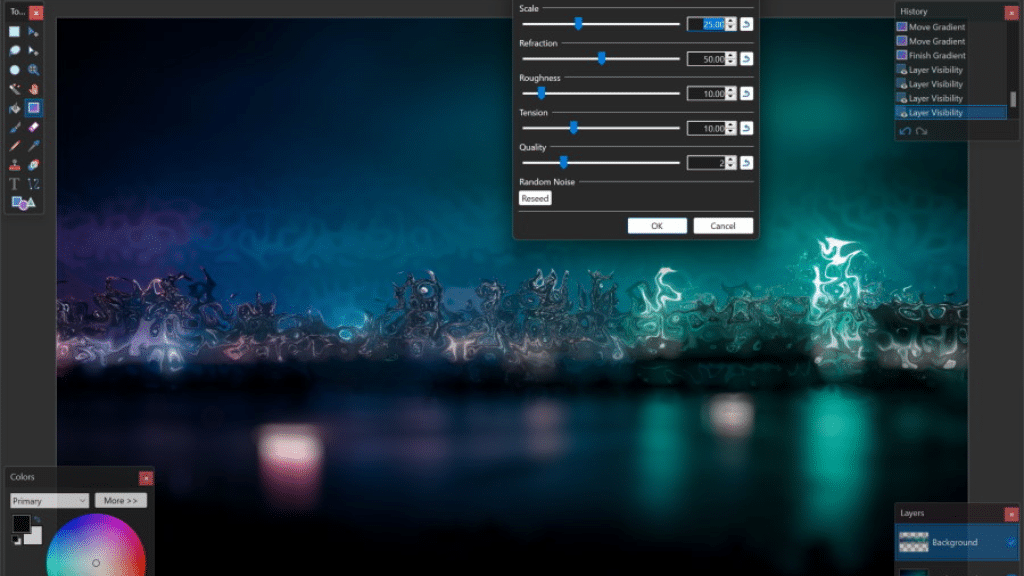The height and width of the screenshot is (576, 1024).
Task: Open the Primary color dropdown
Action: click(x=49, y=501)
